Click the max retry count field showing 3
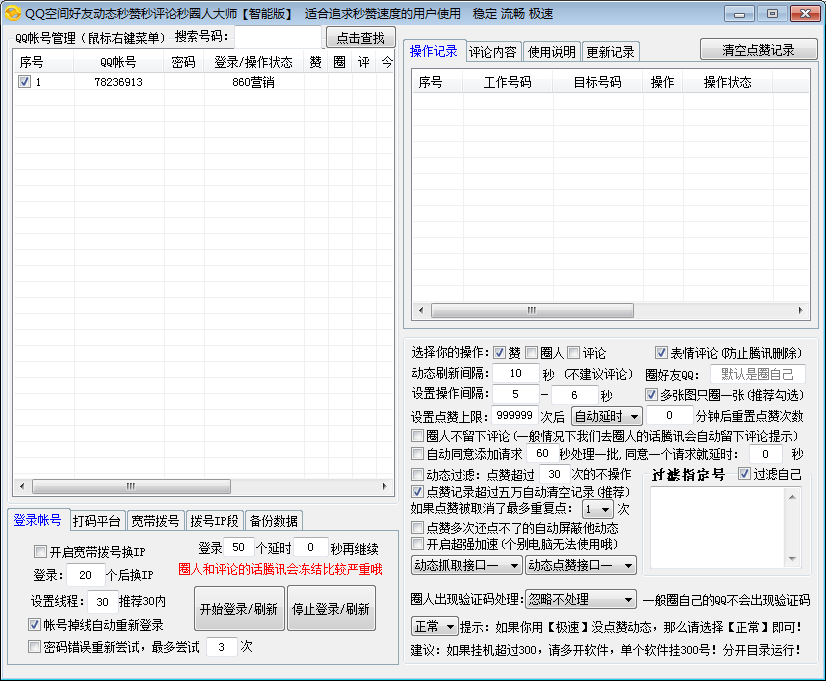 pos(221,647)
